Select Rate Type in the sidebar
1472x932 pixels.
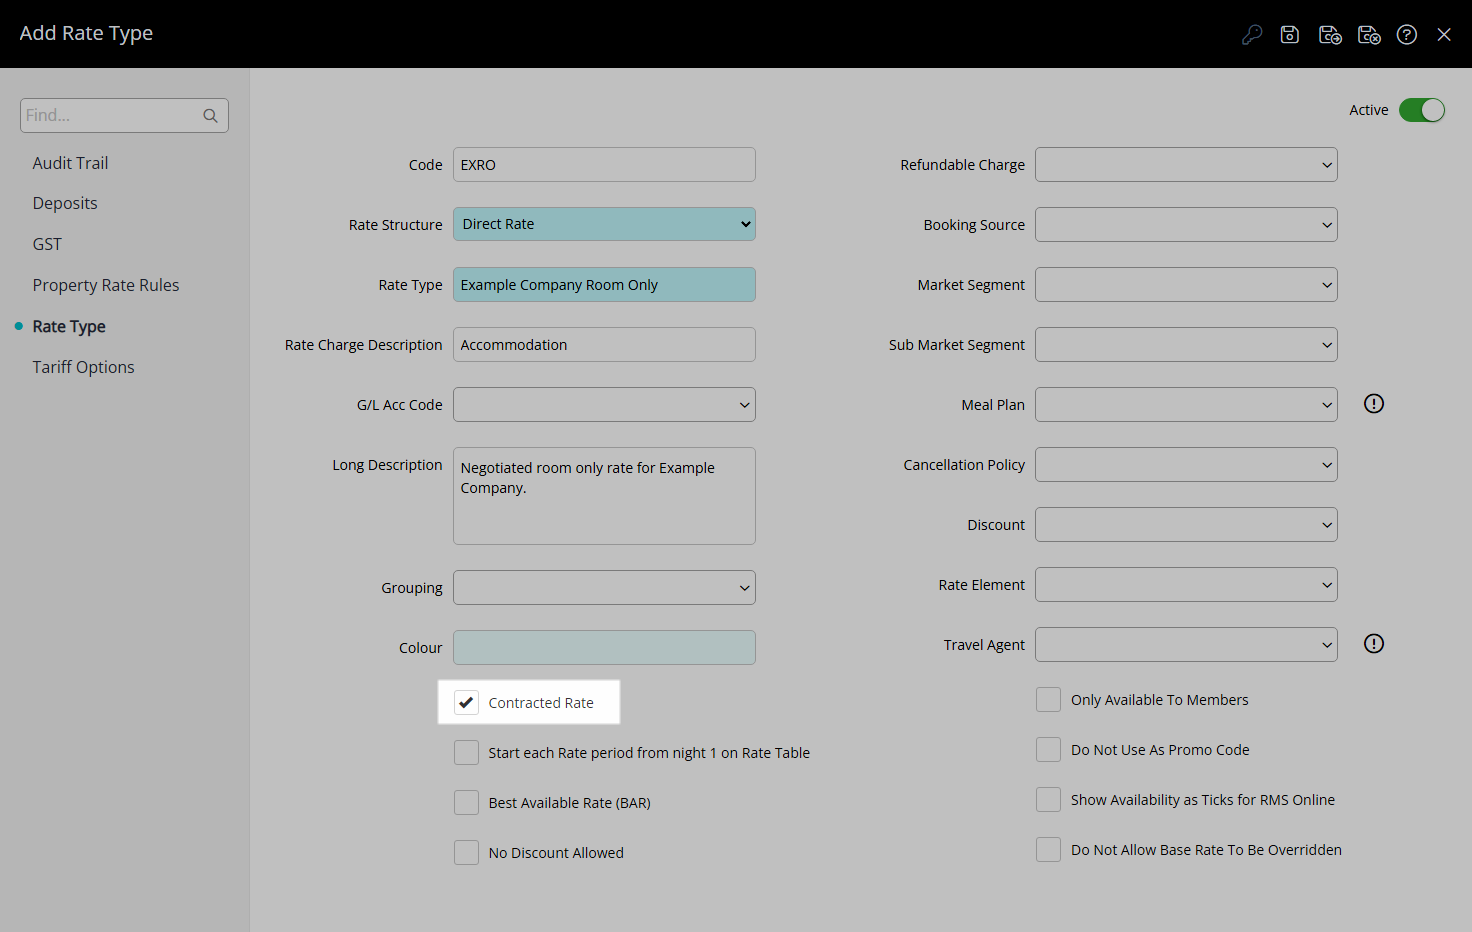point(69,326)
